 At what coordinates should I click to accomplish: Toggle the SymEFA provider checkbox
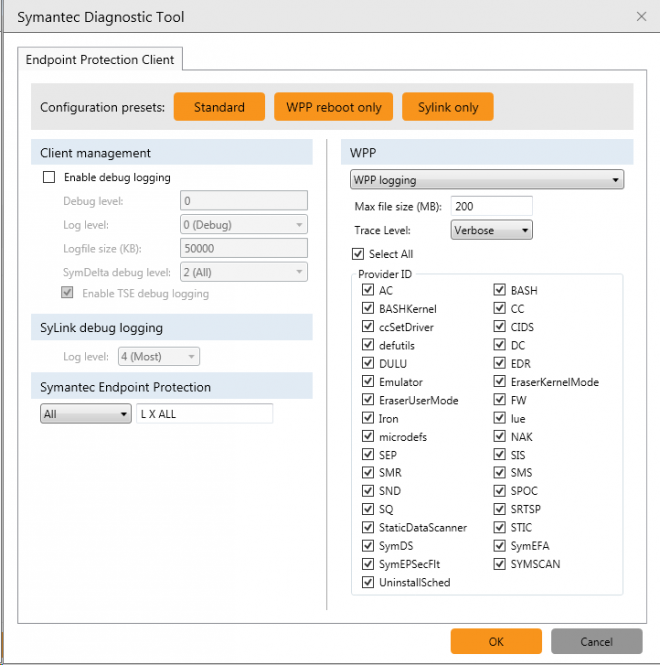(x=500, y=545)
